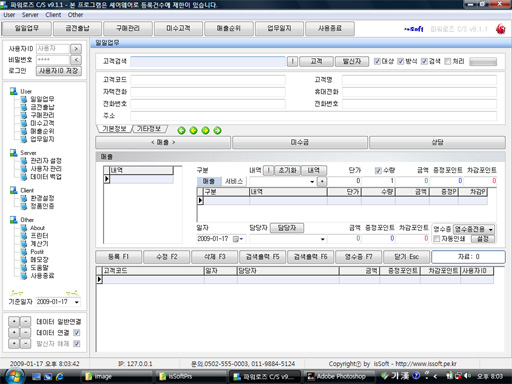
Task: Uncheck the 검색 checkbox
Action: tap(424, 61)
